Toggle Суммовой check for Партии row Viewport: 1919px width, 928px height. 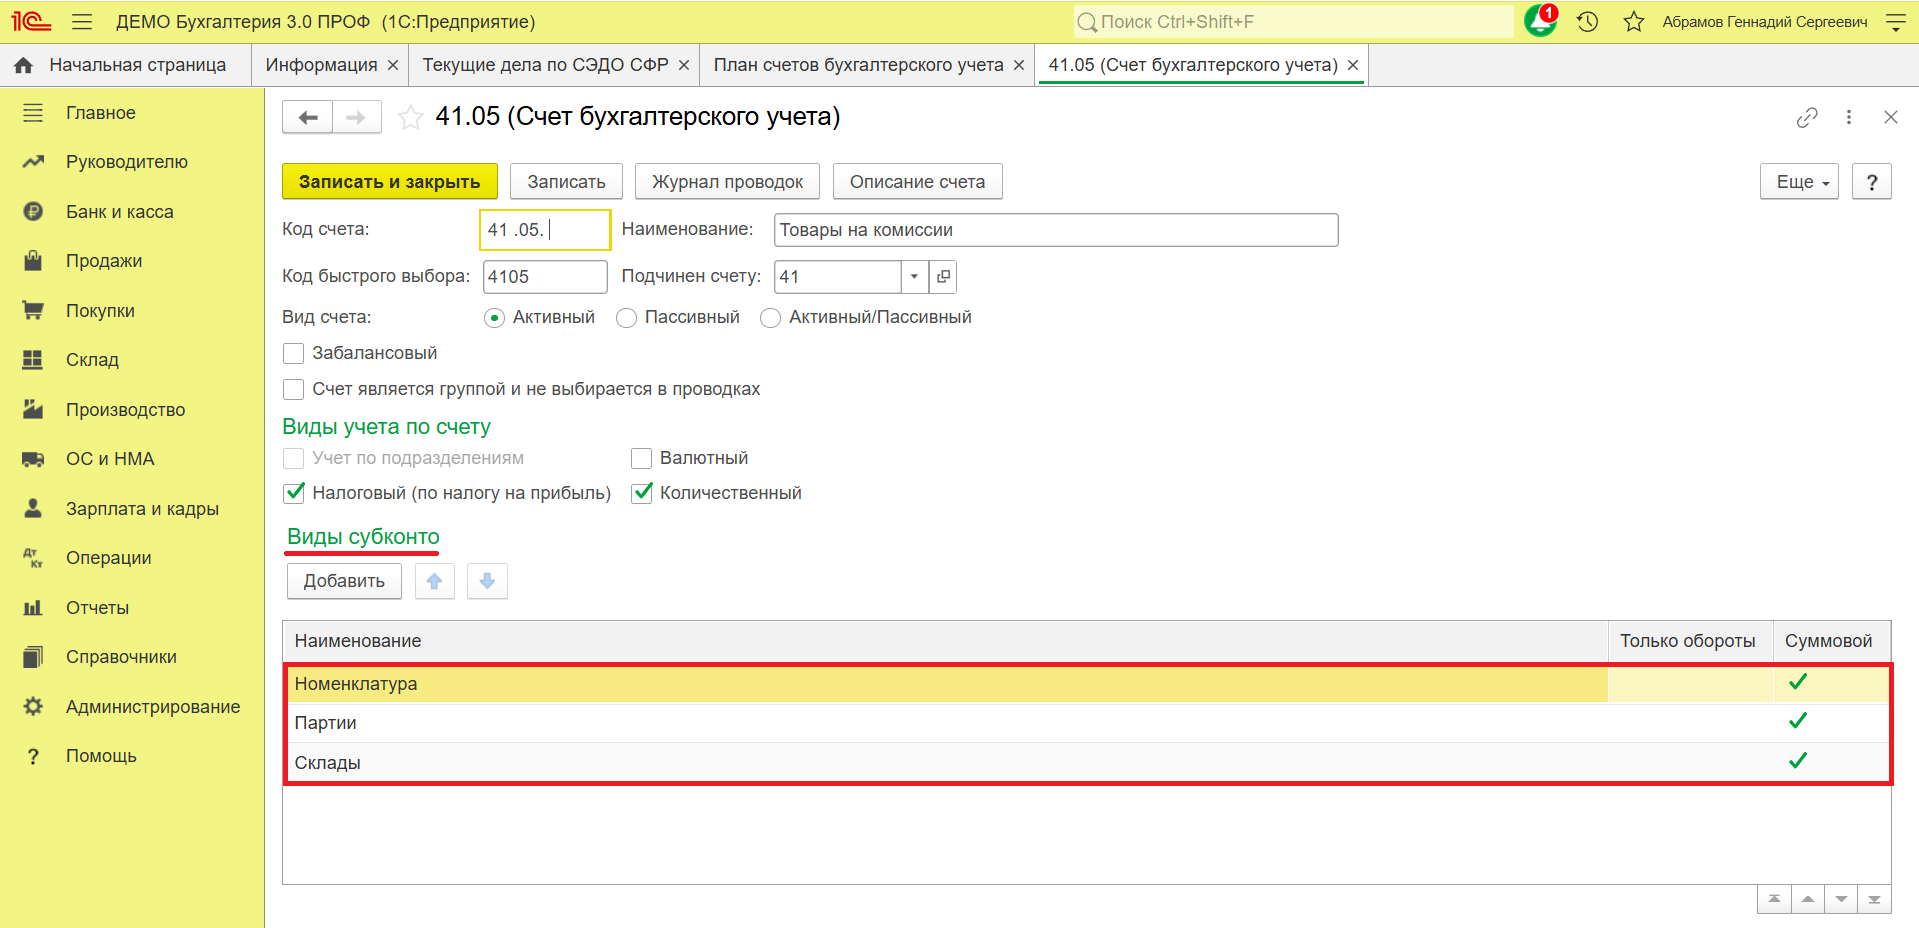click(1798, 721)
